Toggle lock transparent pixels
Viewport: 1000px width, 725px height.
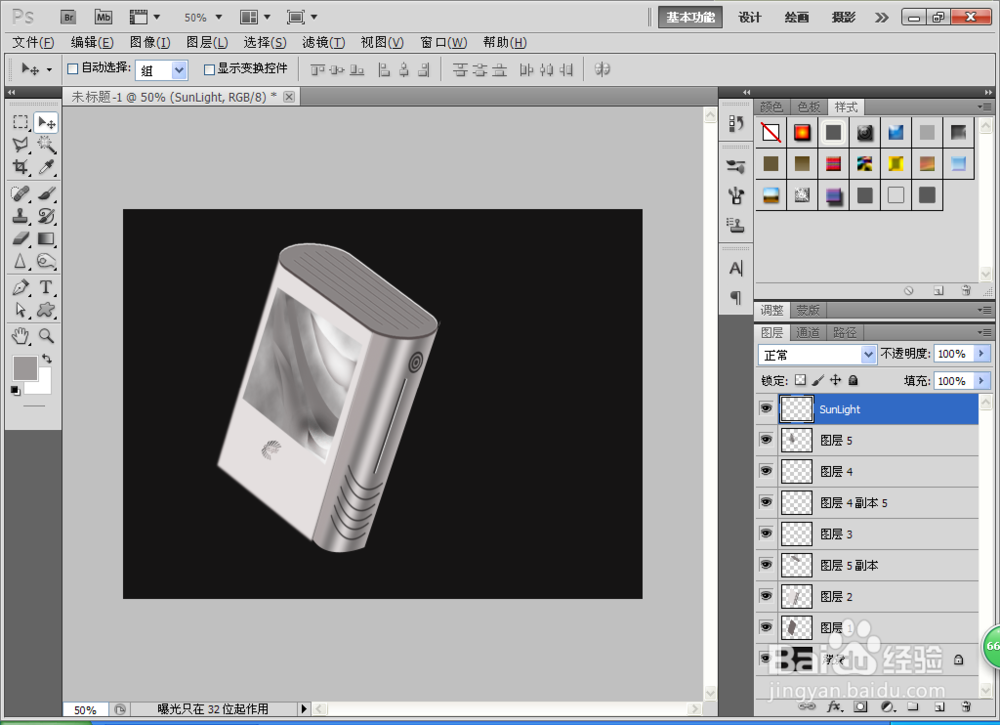tap(800, 381)
